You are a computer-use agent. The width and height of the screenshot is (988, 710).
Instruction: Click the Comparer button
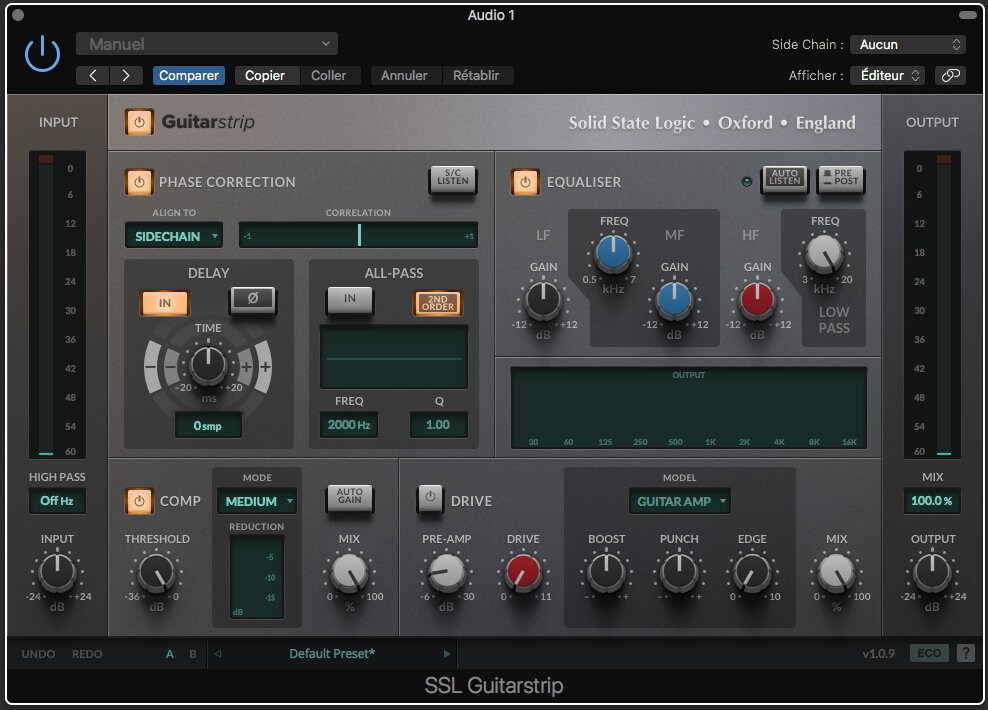[188, 76]
